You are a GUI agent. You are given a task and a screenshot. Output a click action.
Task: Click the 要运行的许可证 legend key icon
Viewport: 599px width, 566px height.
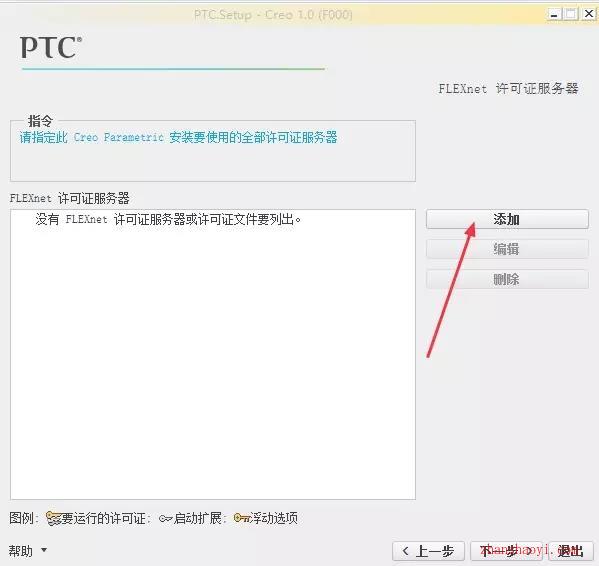point(53,518)
